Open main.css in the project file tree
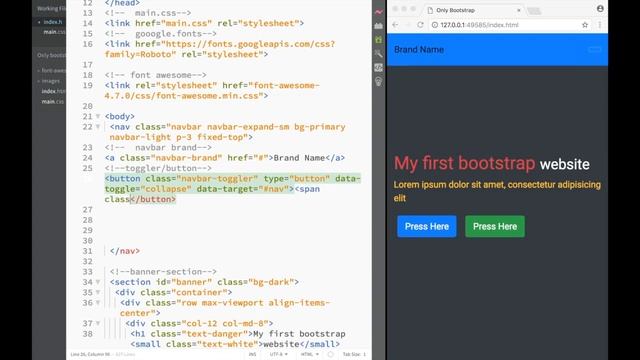This screenshot has height=360, width=640. [53, 101]
